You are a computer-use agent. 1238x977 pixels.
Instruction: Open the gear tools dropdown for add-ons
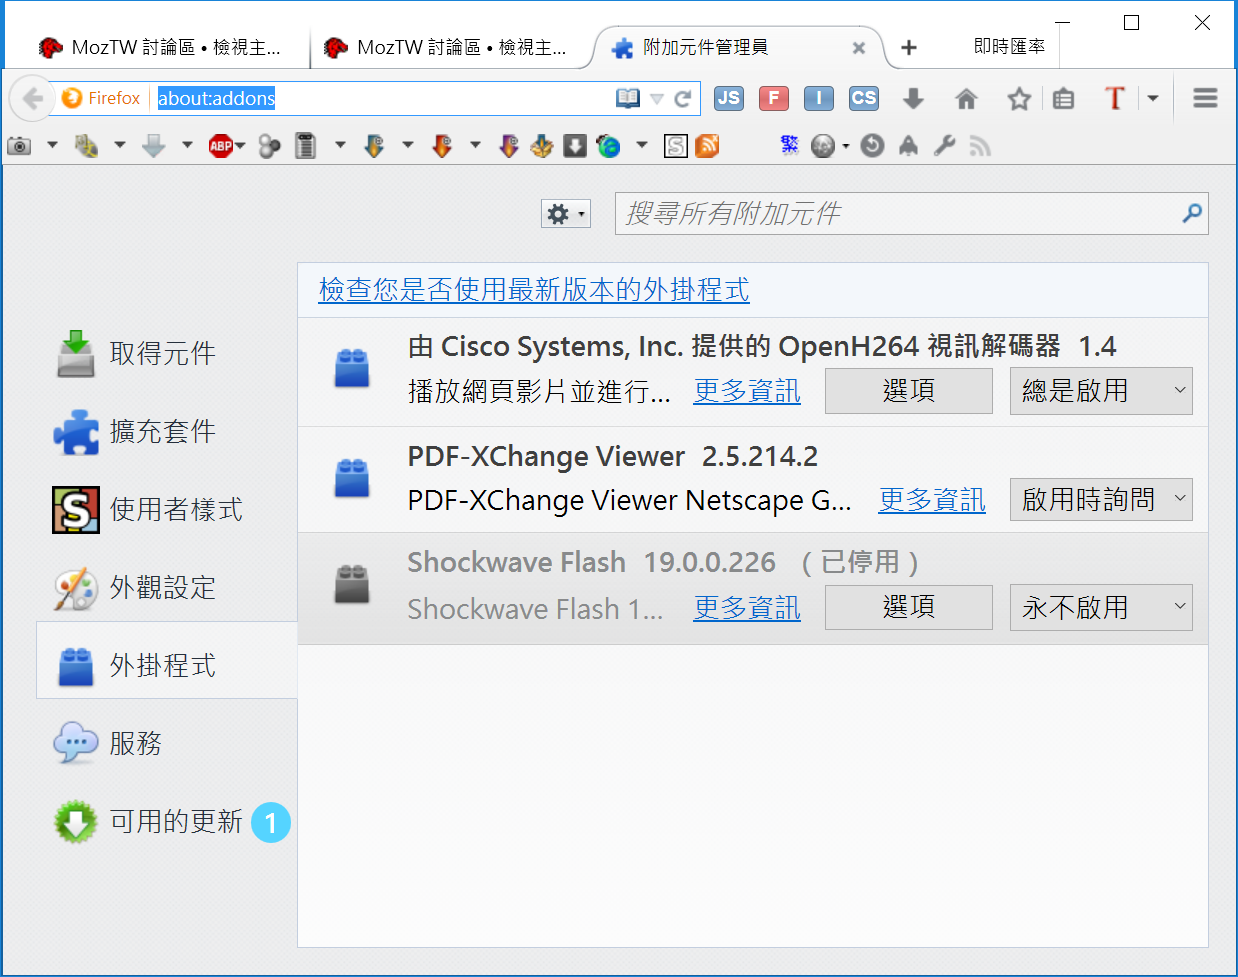pyautogui.click(x=566, y=213)
